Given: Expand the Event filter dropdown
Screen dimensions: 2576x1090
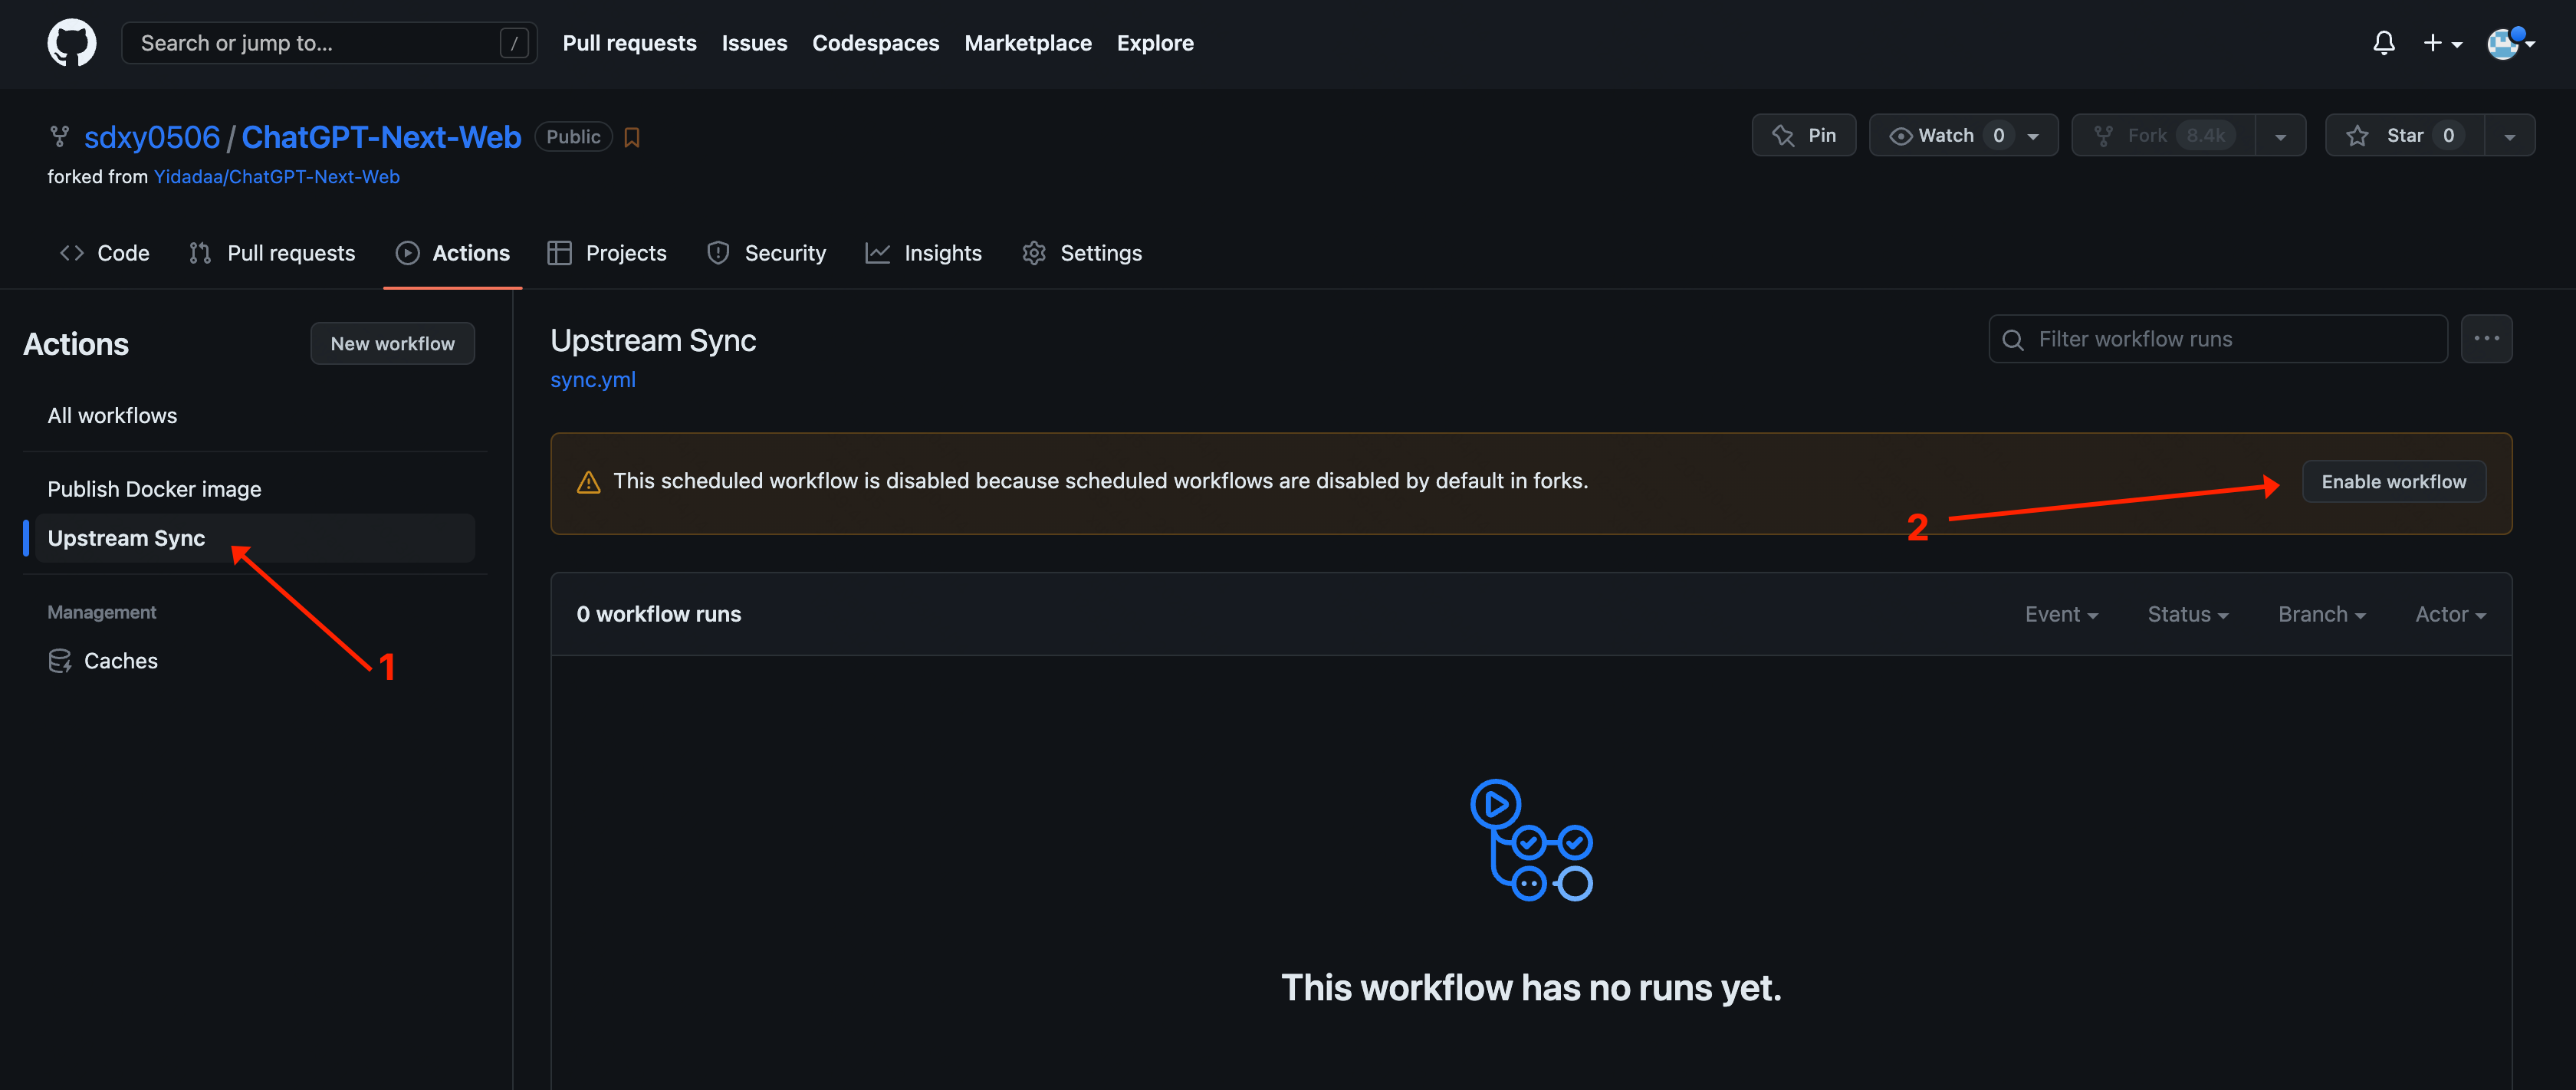Looking at the screenshot, I should (x=2061, y=614).
